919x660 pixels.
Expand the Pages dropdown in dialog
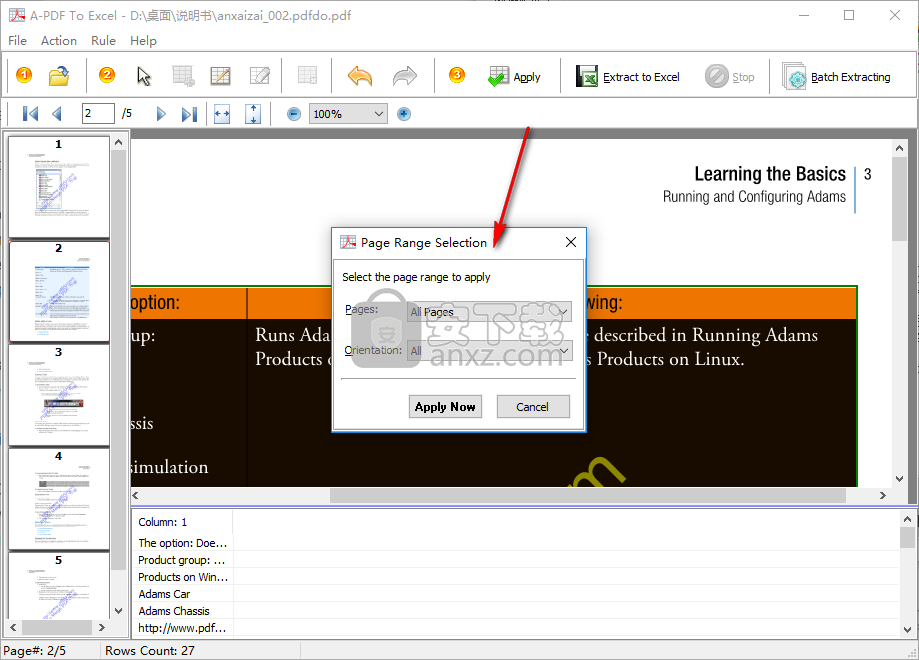pyautogui.click(x=489, y=312)
